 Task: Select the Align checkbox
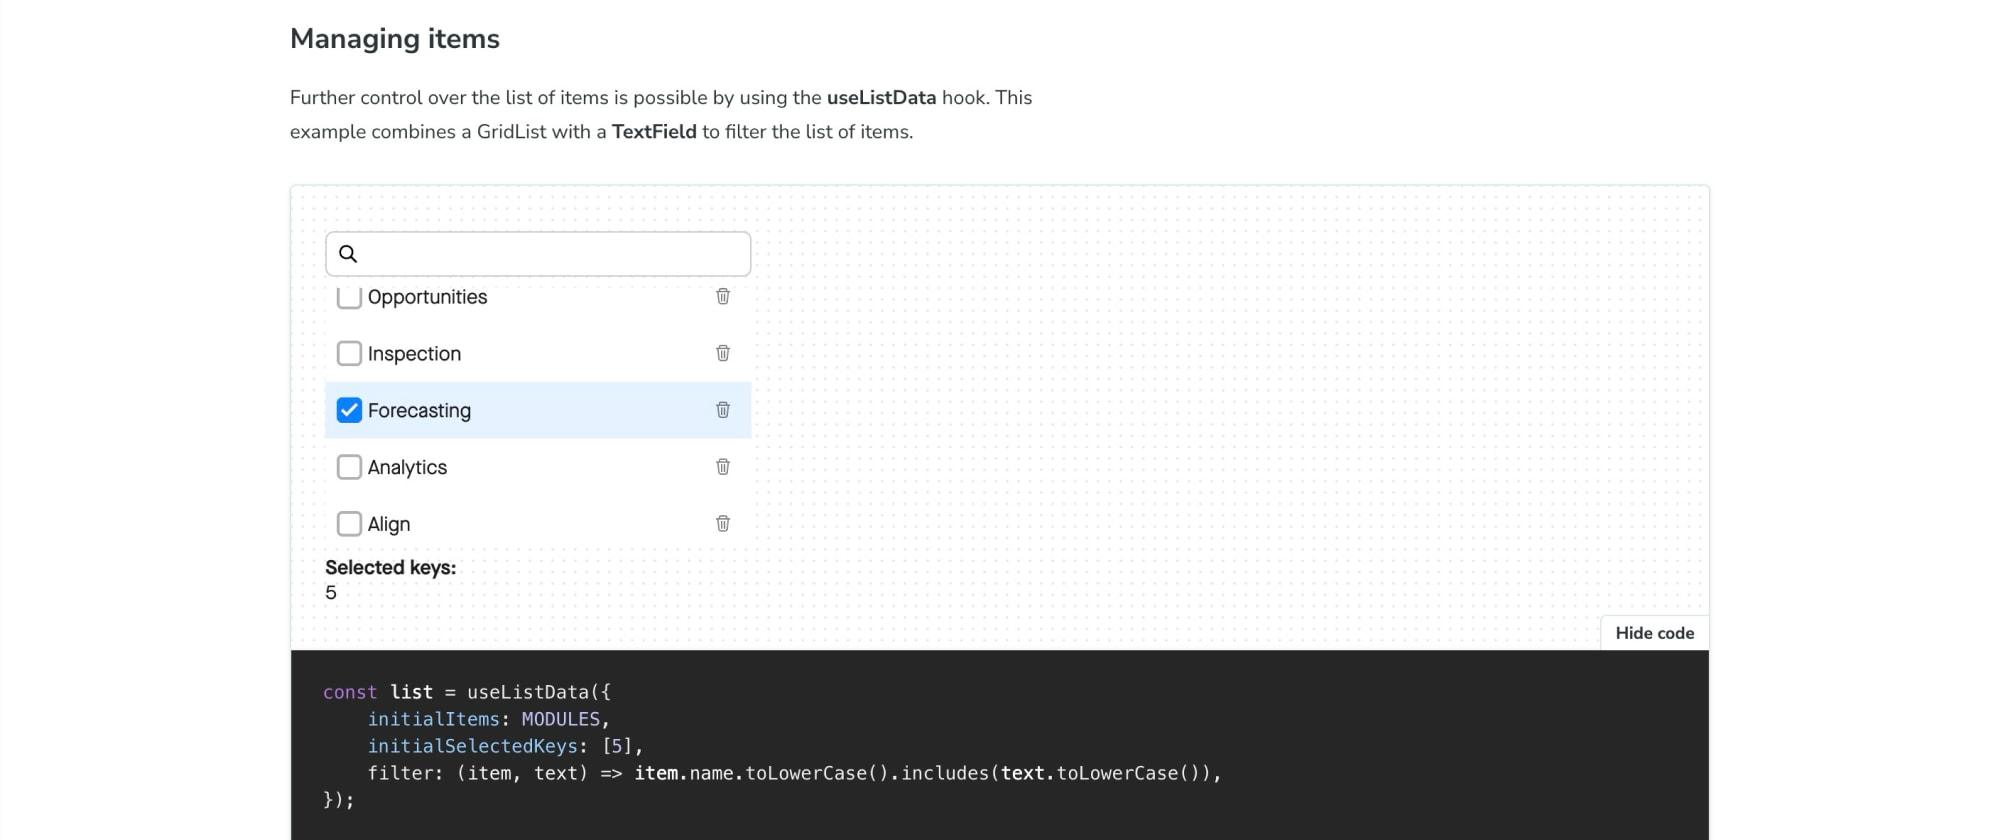[349, 524]
